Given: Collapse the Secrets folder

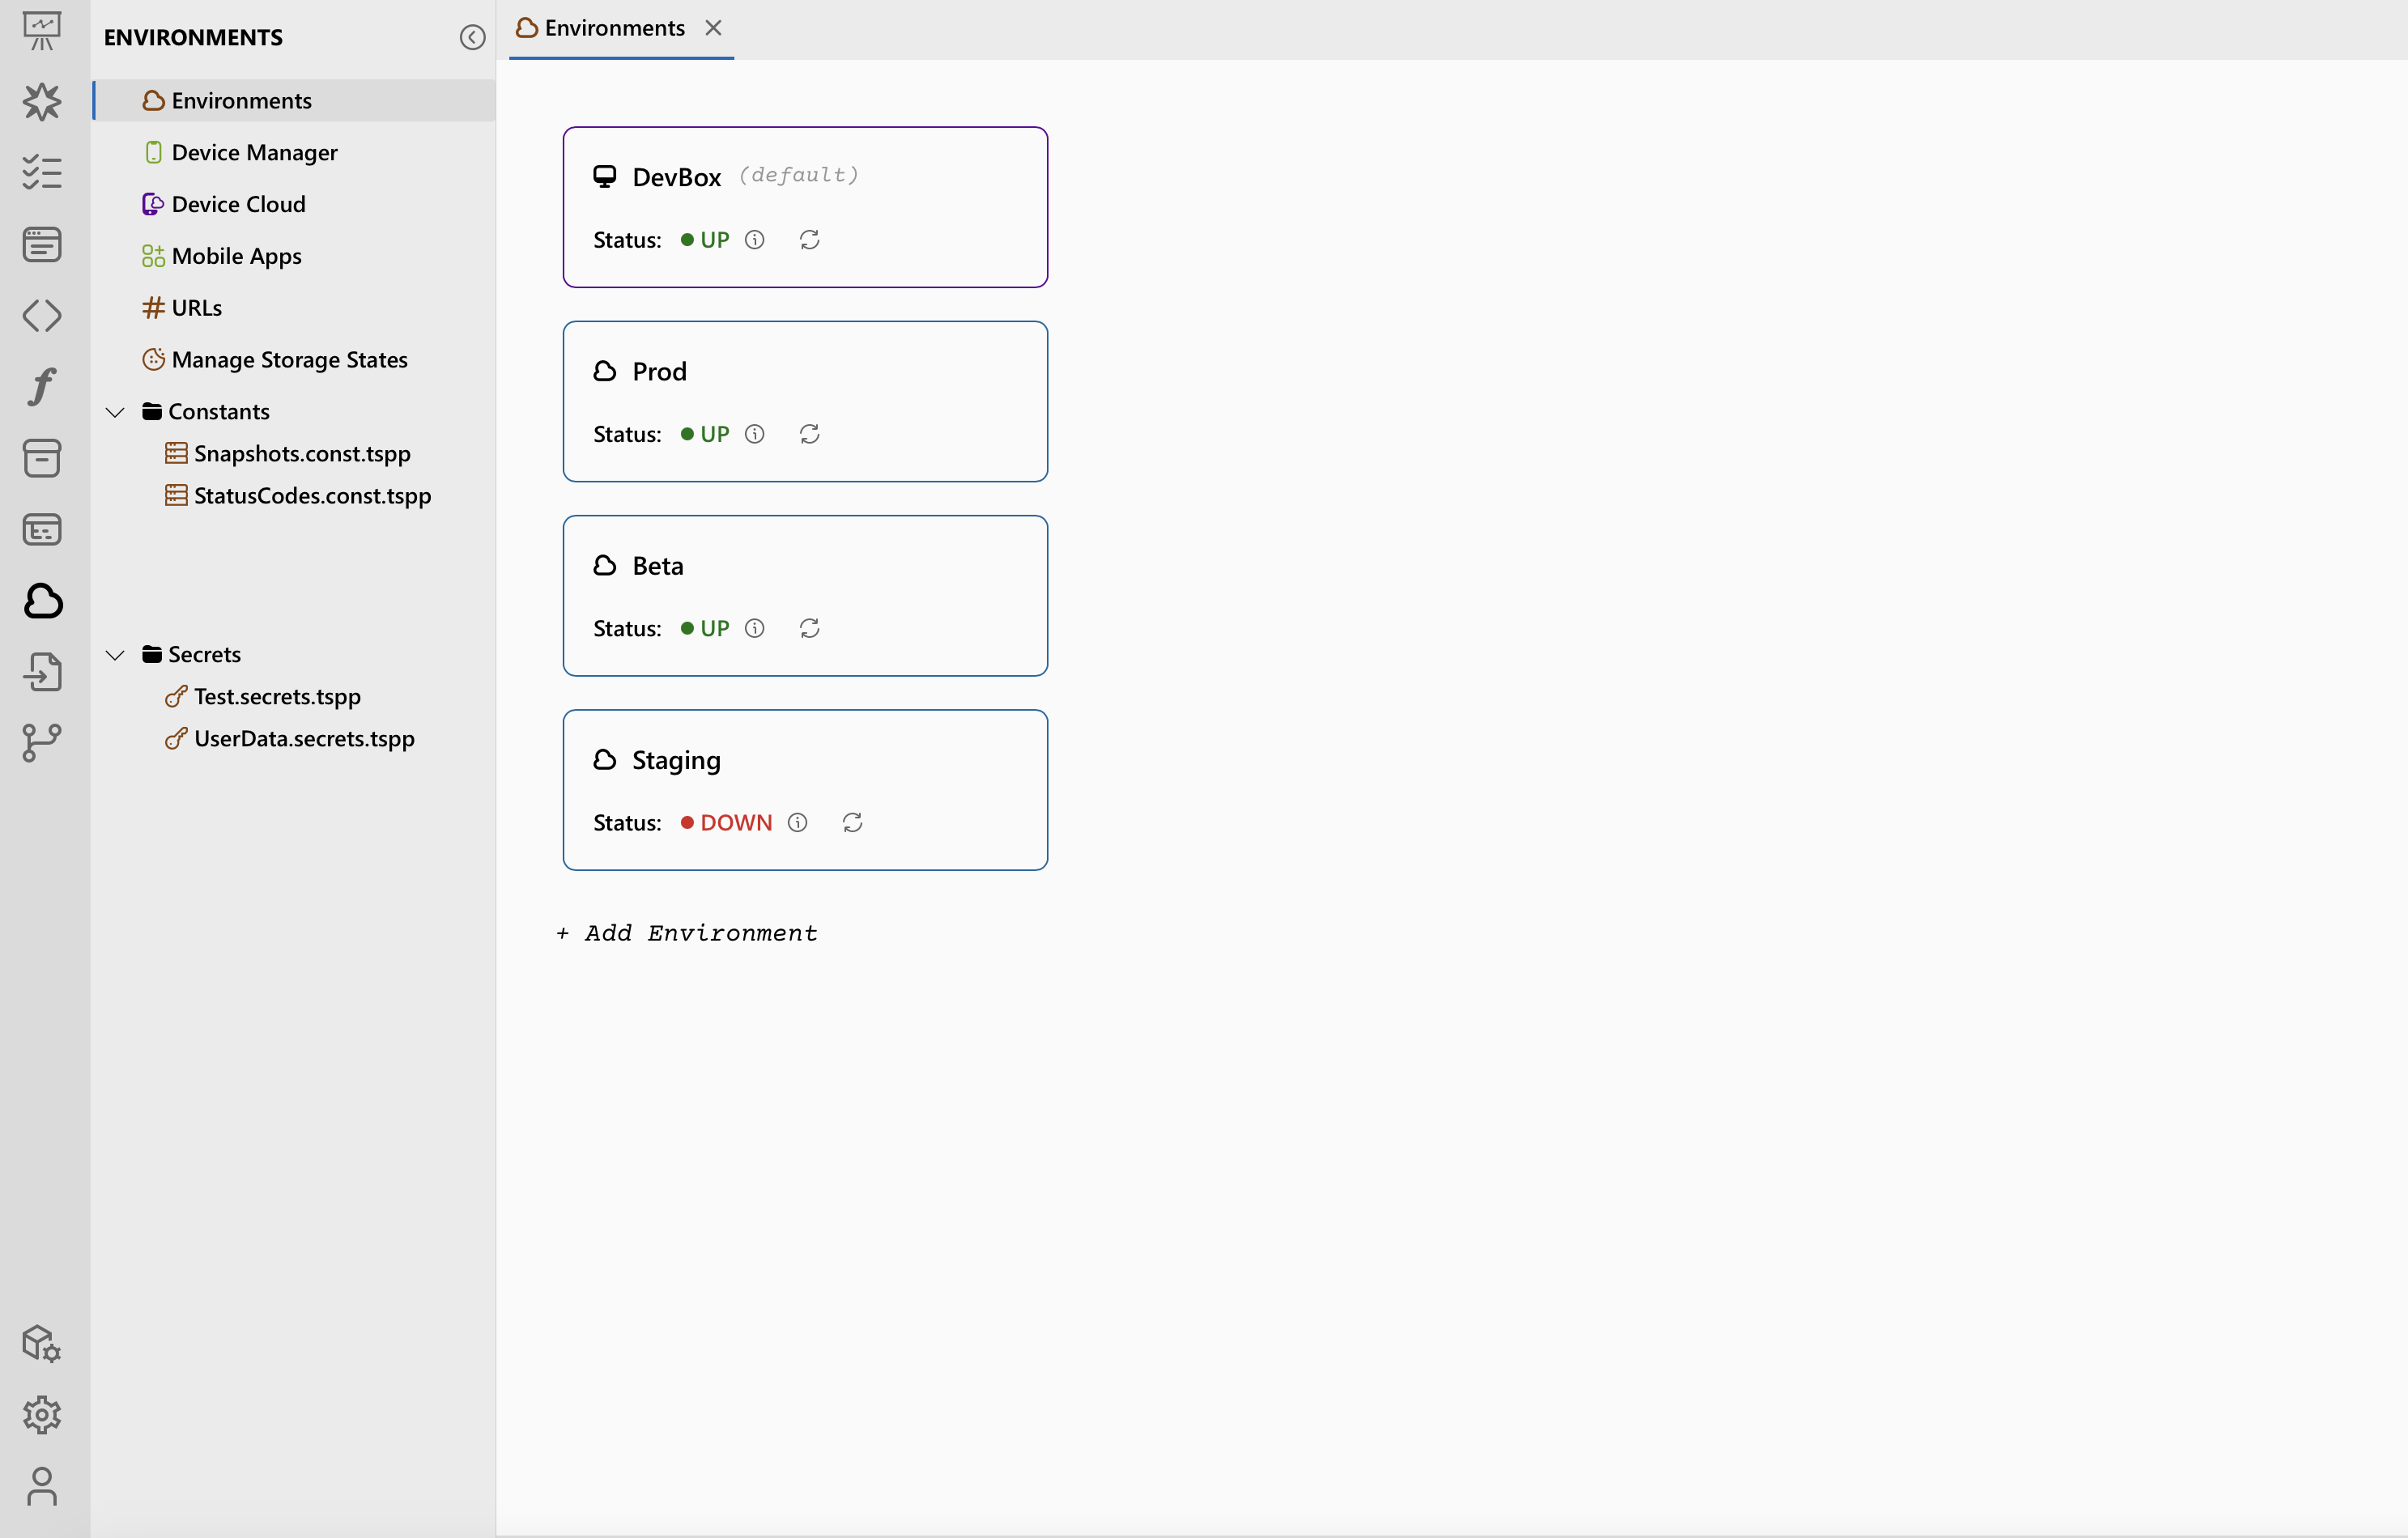Looking at the screenshot, I should pyautogui.click(x=116, y=654).
